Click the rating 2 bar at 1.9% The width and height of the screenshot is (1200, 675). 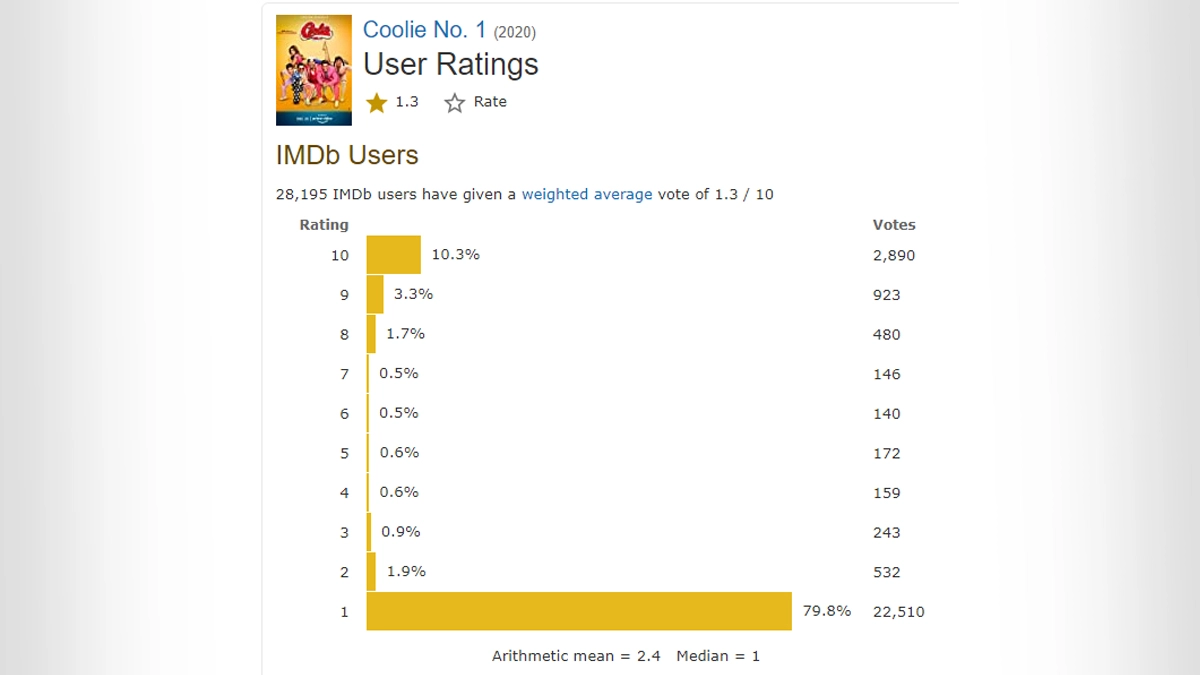tap(371, 572)
